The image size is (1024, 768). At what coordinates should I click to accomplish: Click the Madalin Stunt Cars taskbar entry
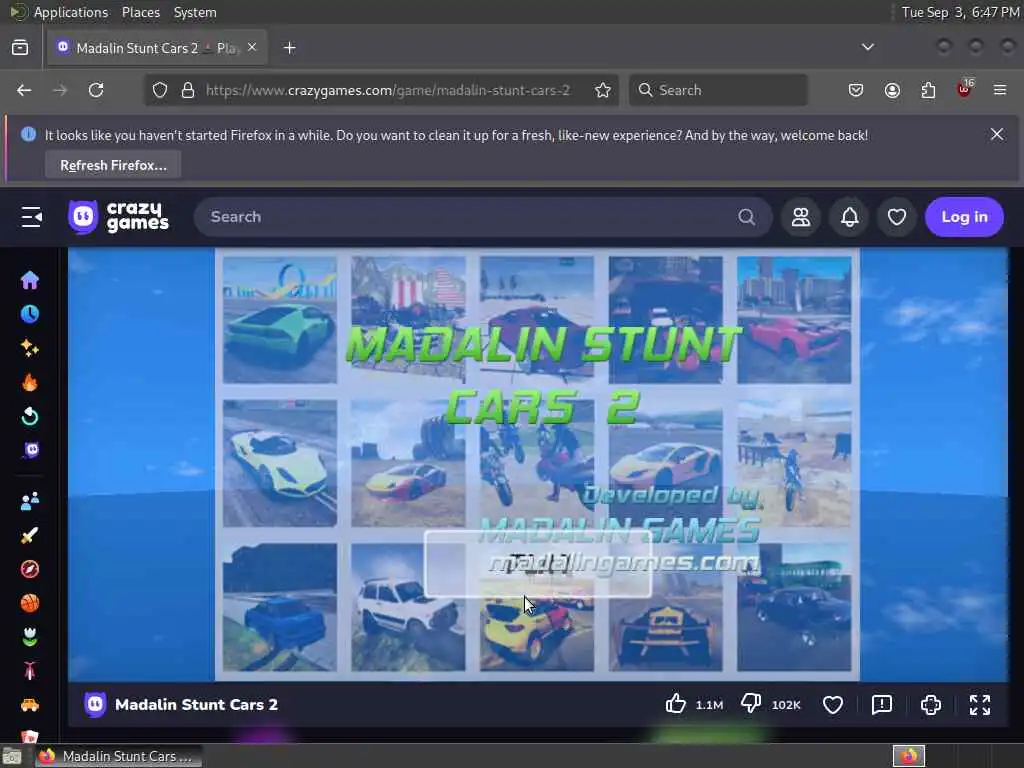click(x=118, y=756)
